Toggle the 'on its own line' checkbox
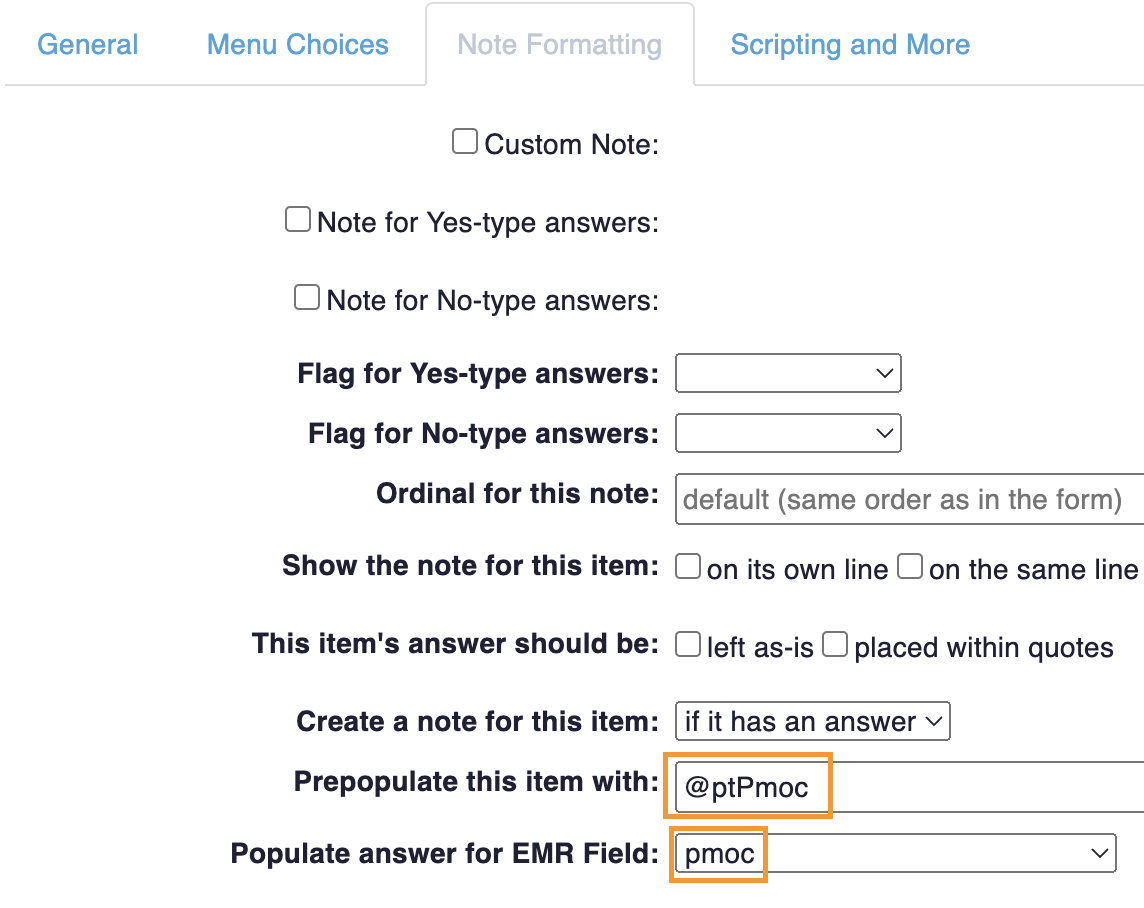The width and height of the screenshot is (1144, 908). 688,567
